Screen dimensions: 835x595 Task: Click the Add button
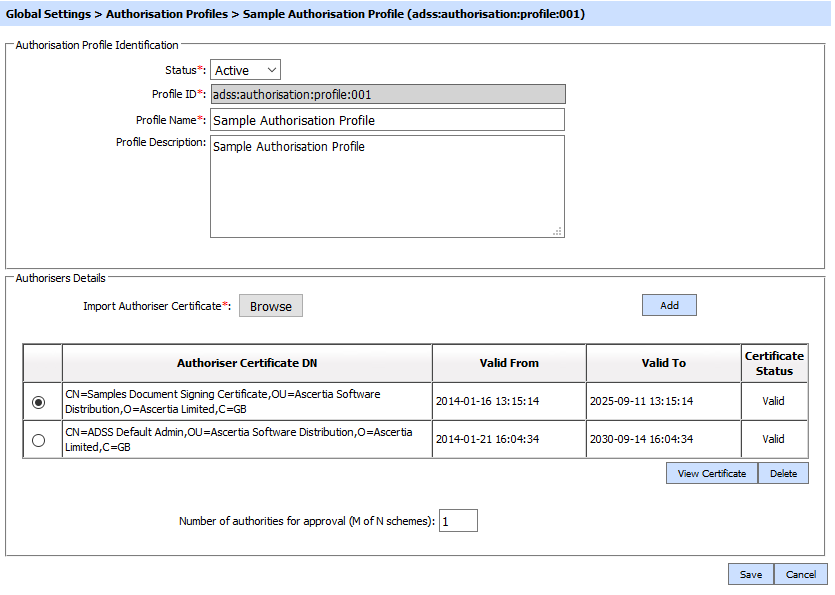tap(669, 305)
